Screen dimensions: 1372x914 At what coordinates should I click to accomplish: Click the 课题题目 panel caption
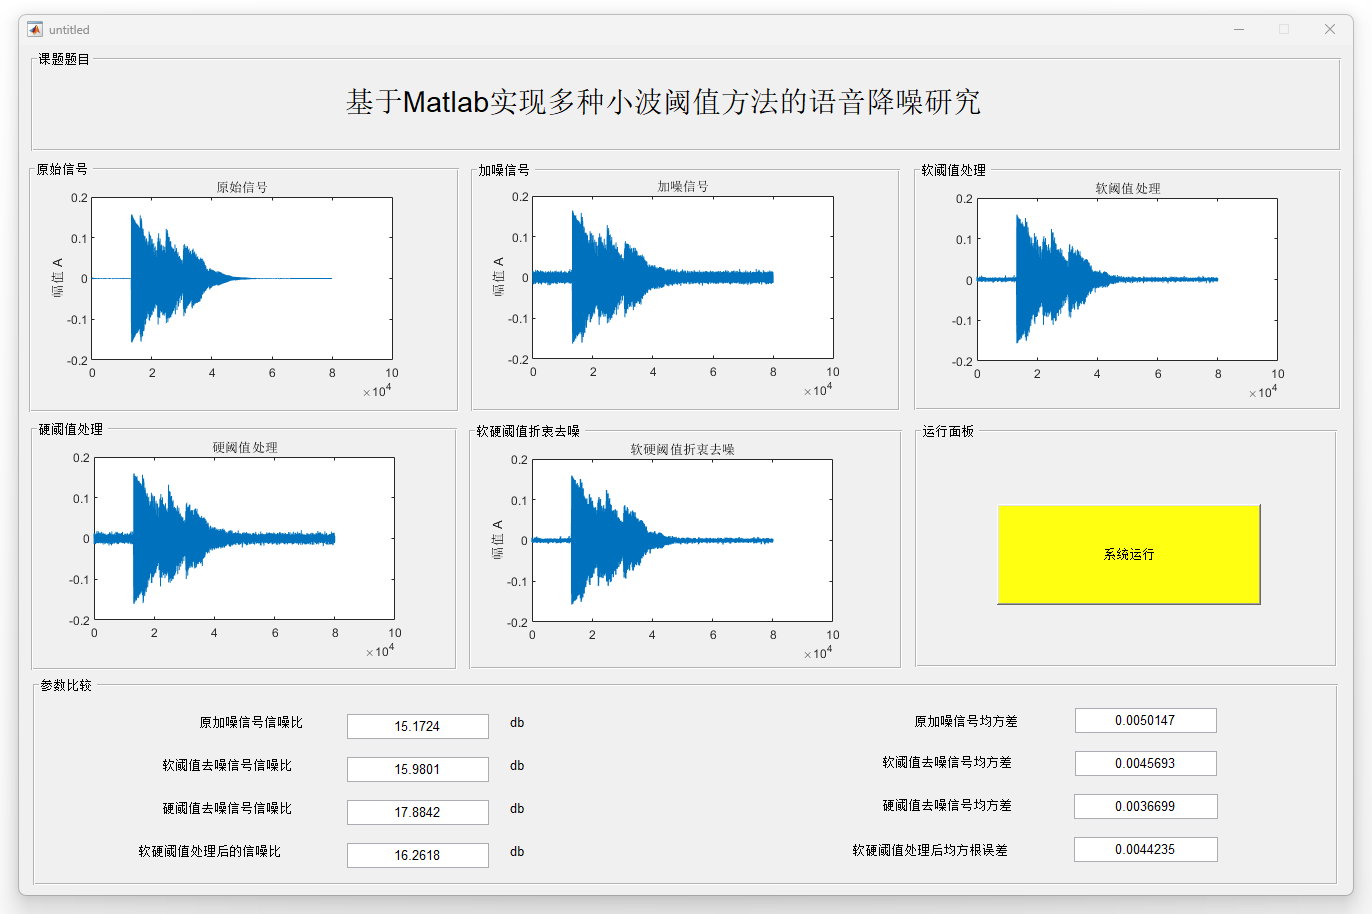click(64, 59)
